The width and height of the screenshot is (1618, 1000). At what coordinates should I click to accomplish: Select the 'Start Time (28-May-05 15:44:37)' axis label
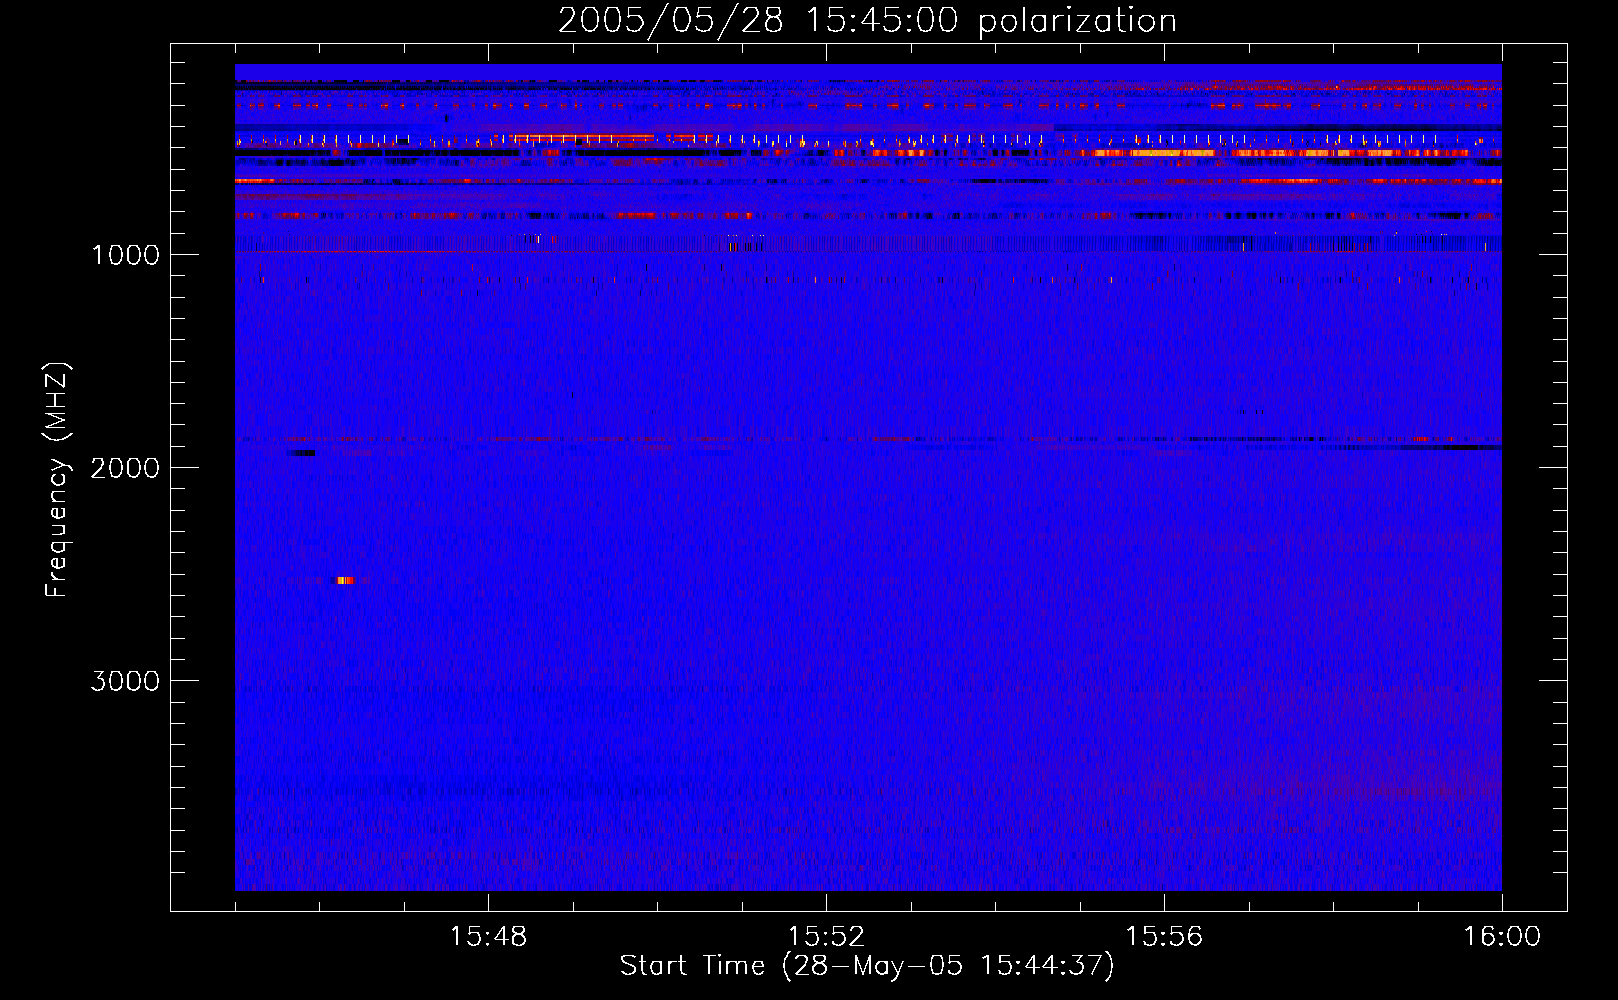[867, 966]
